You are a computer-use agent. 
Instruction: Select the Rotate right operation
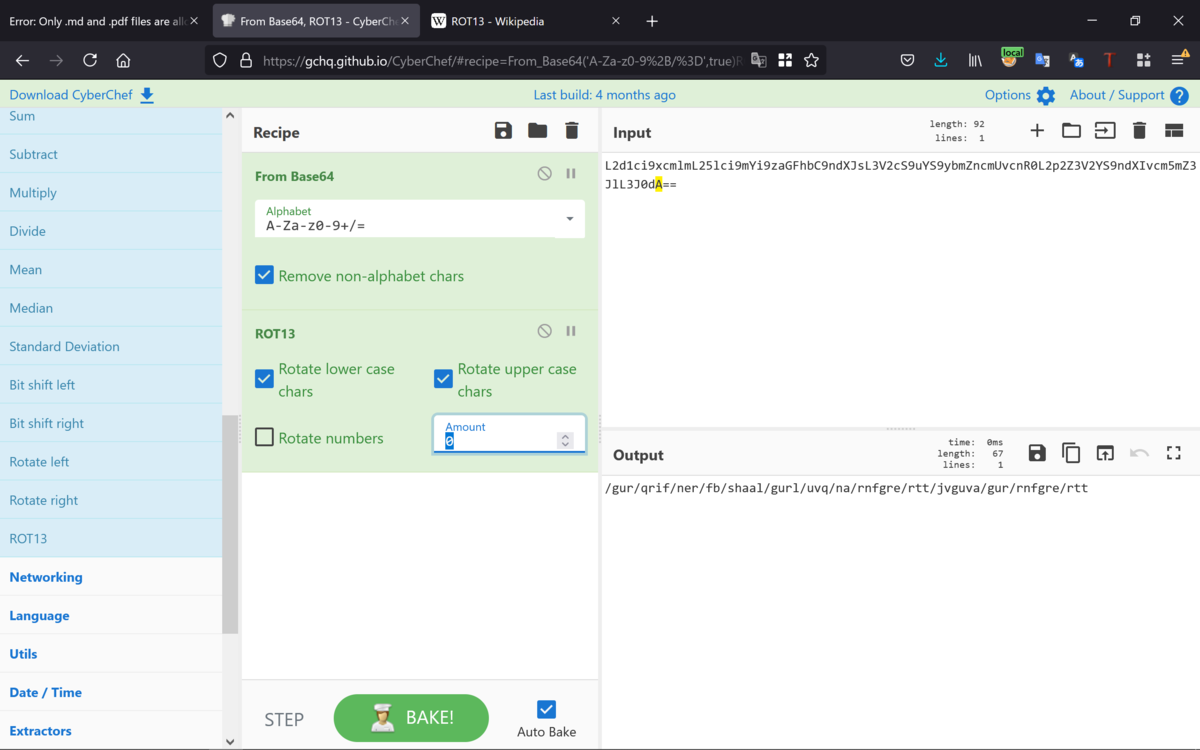(x=111, y=500)
